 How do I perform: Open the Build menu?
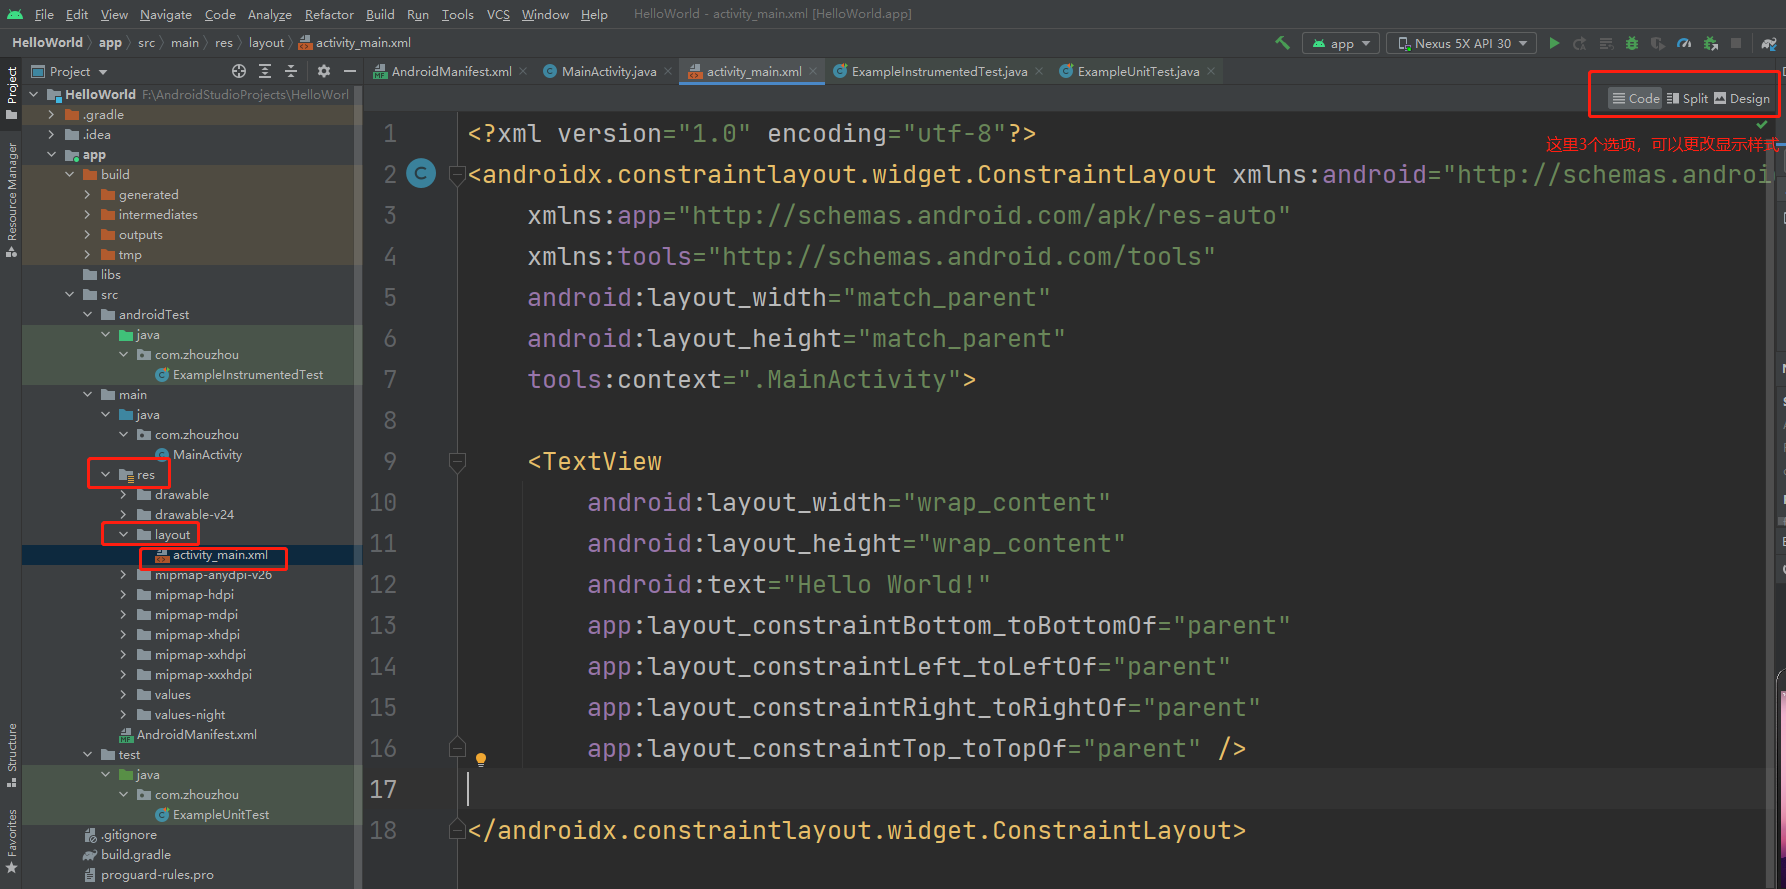[380, 14]
